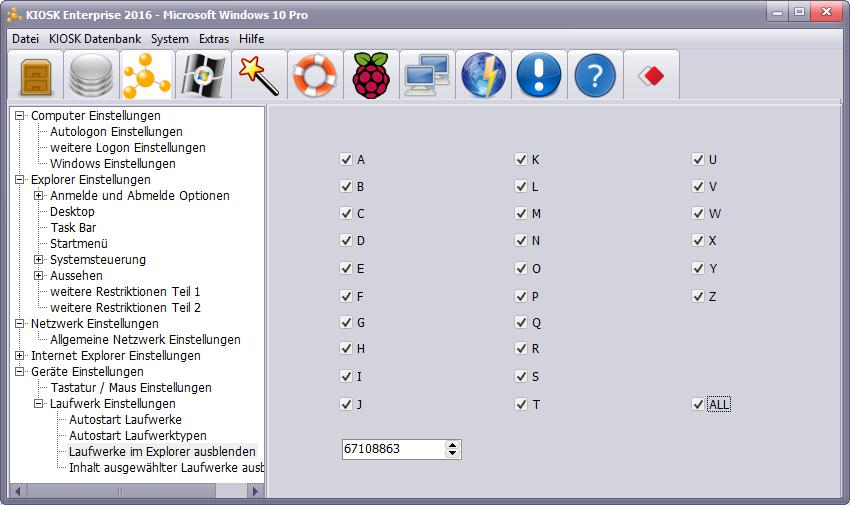850x505 pixels.
Task: Collapse the Explorer Einstellungen tree node
Action: click(20, 179)
